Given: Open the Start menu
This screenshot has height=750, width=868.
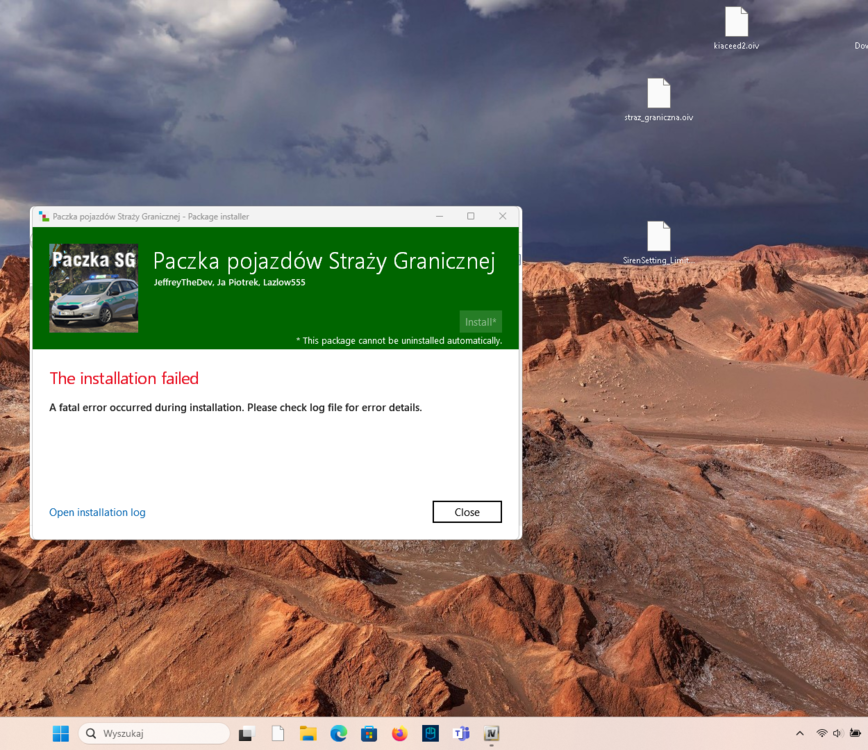Looking at the screenshot, I should (x=60, y=733).
